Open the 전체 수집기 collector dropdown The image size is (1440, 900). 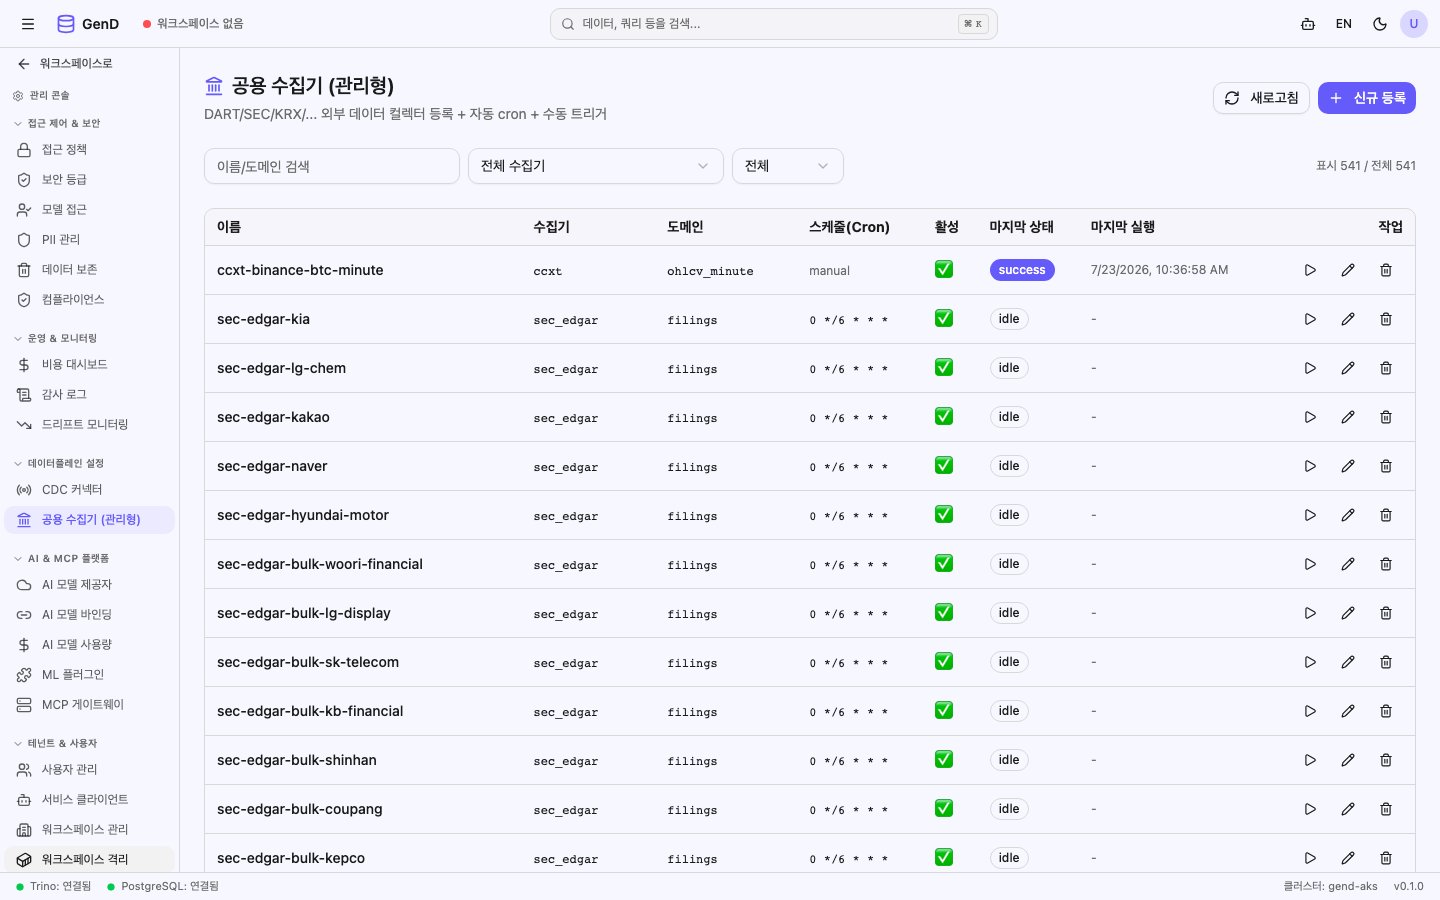point(596,166)
